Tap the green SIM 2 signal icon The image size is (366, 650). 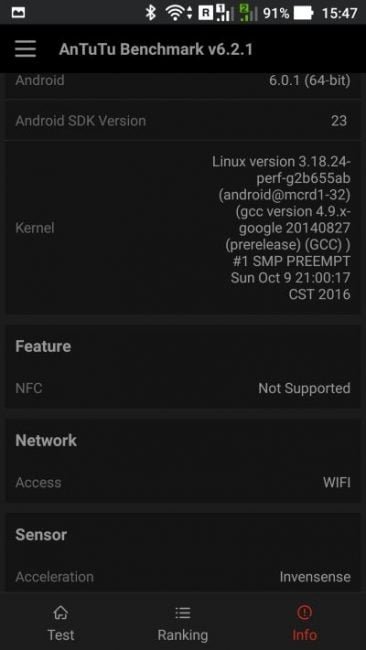click(249, 13)
